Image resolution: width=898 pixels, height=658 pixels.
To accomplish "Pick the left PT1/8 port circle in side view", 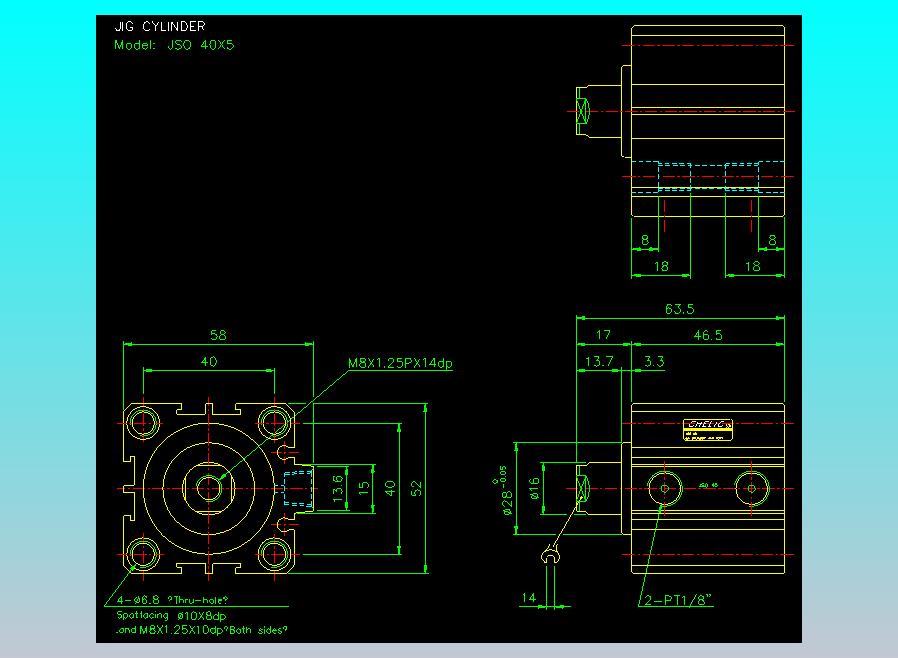I will tap(665, 488).
